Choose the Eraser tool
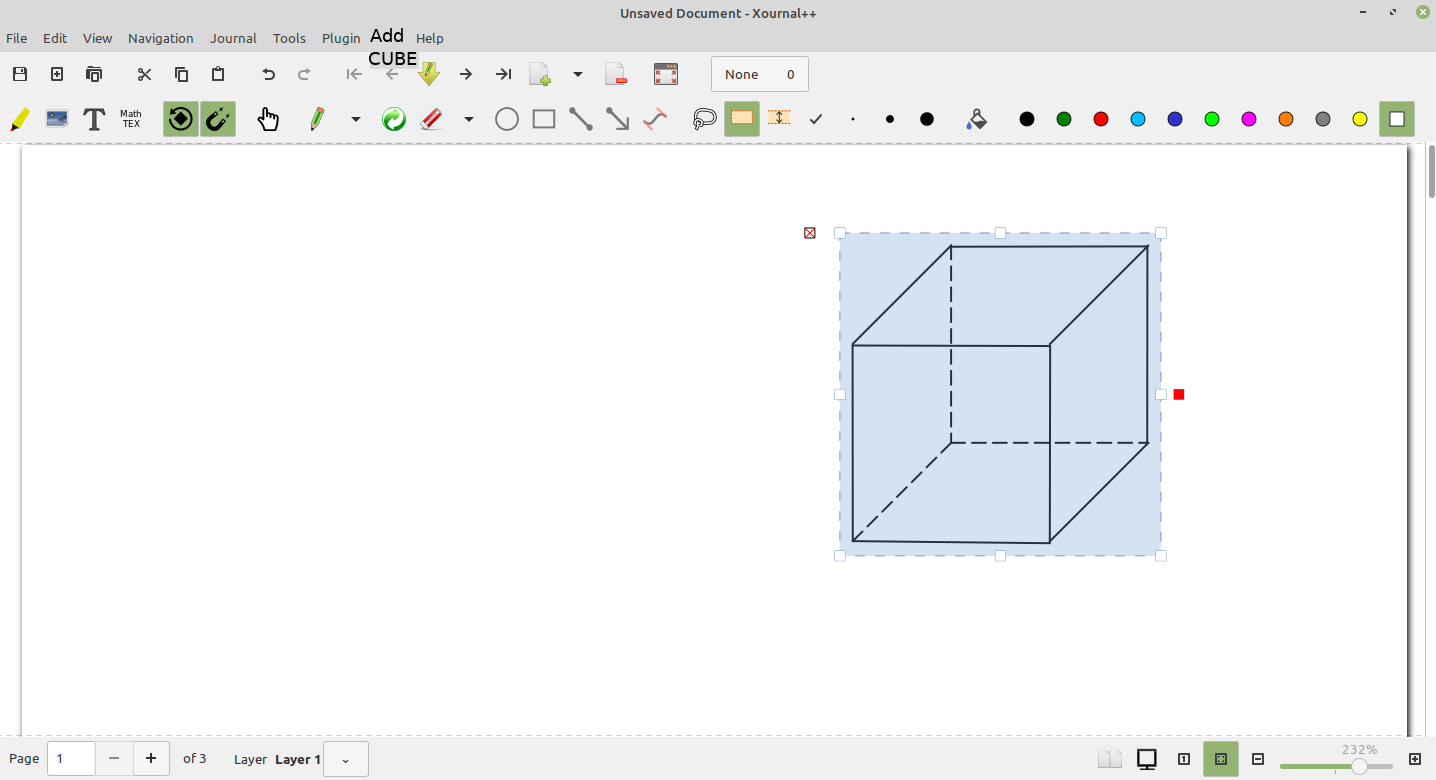Image resolution: width=1436 pixels, height=780 pixels. click(432, 118)
